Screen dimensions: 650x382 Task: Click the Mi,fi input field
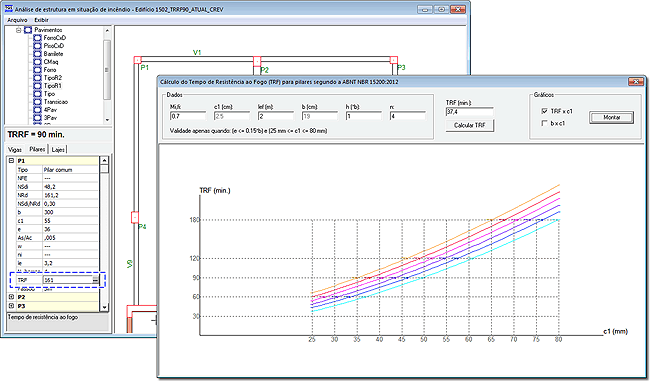(x=188, y=116)
